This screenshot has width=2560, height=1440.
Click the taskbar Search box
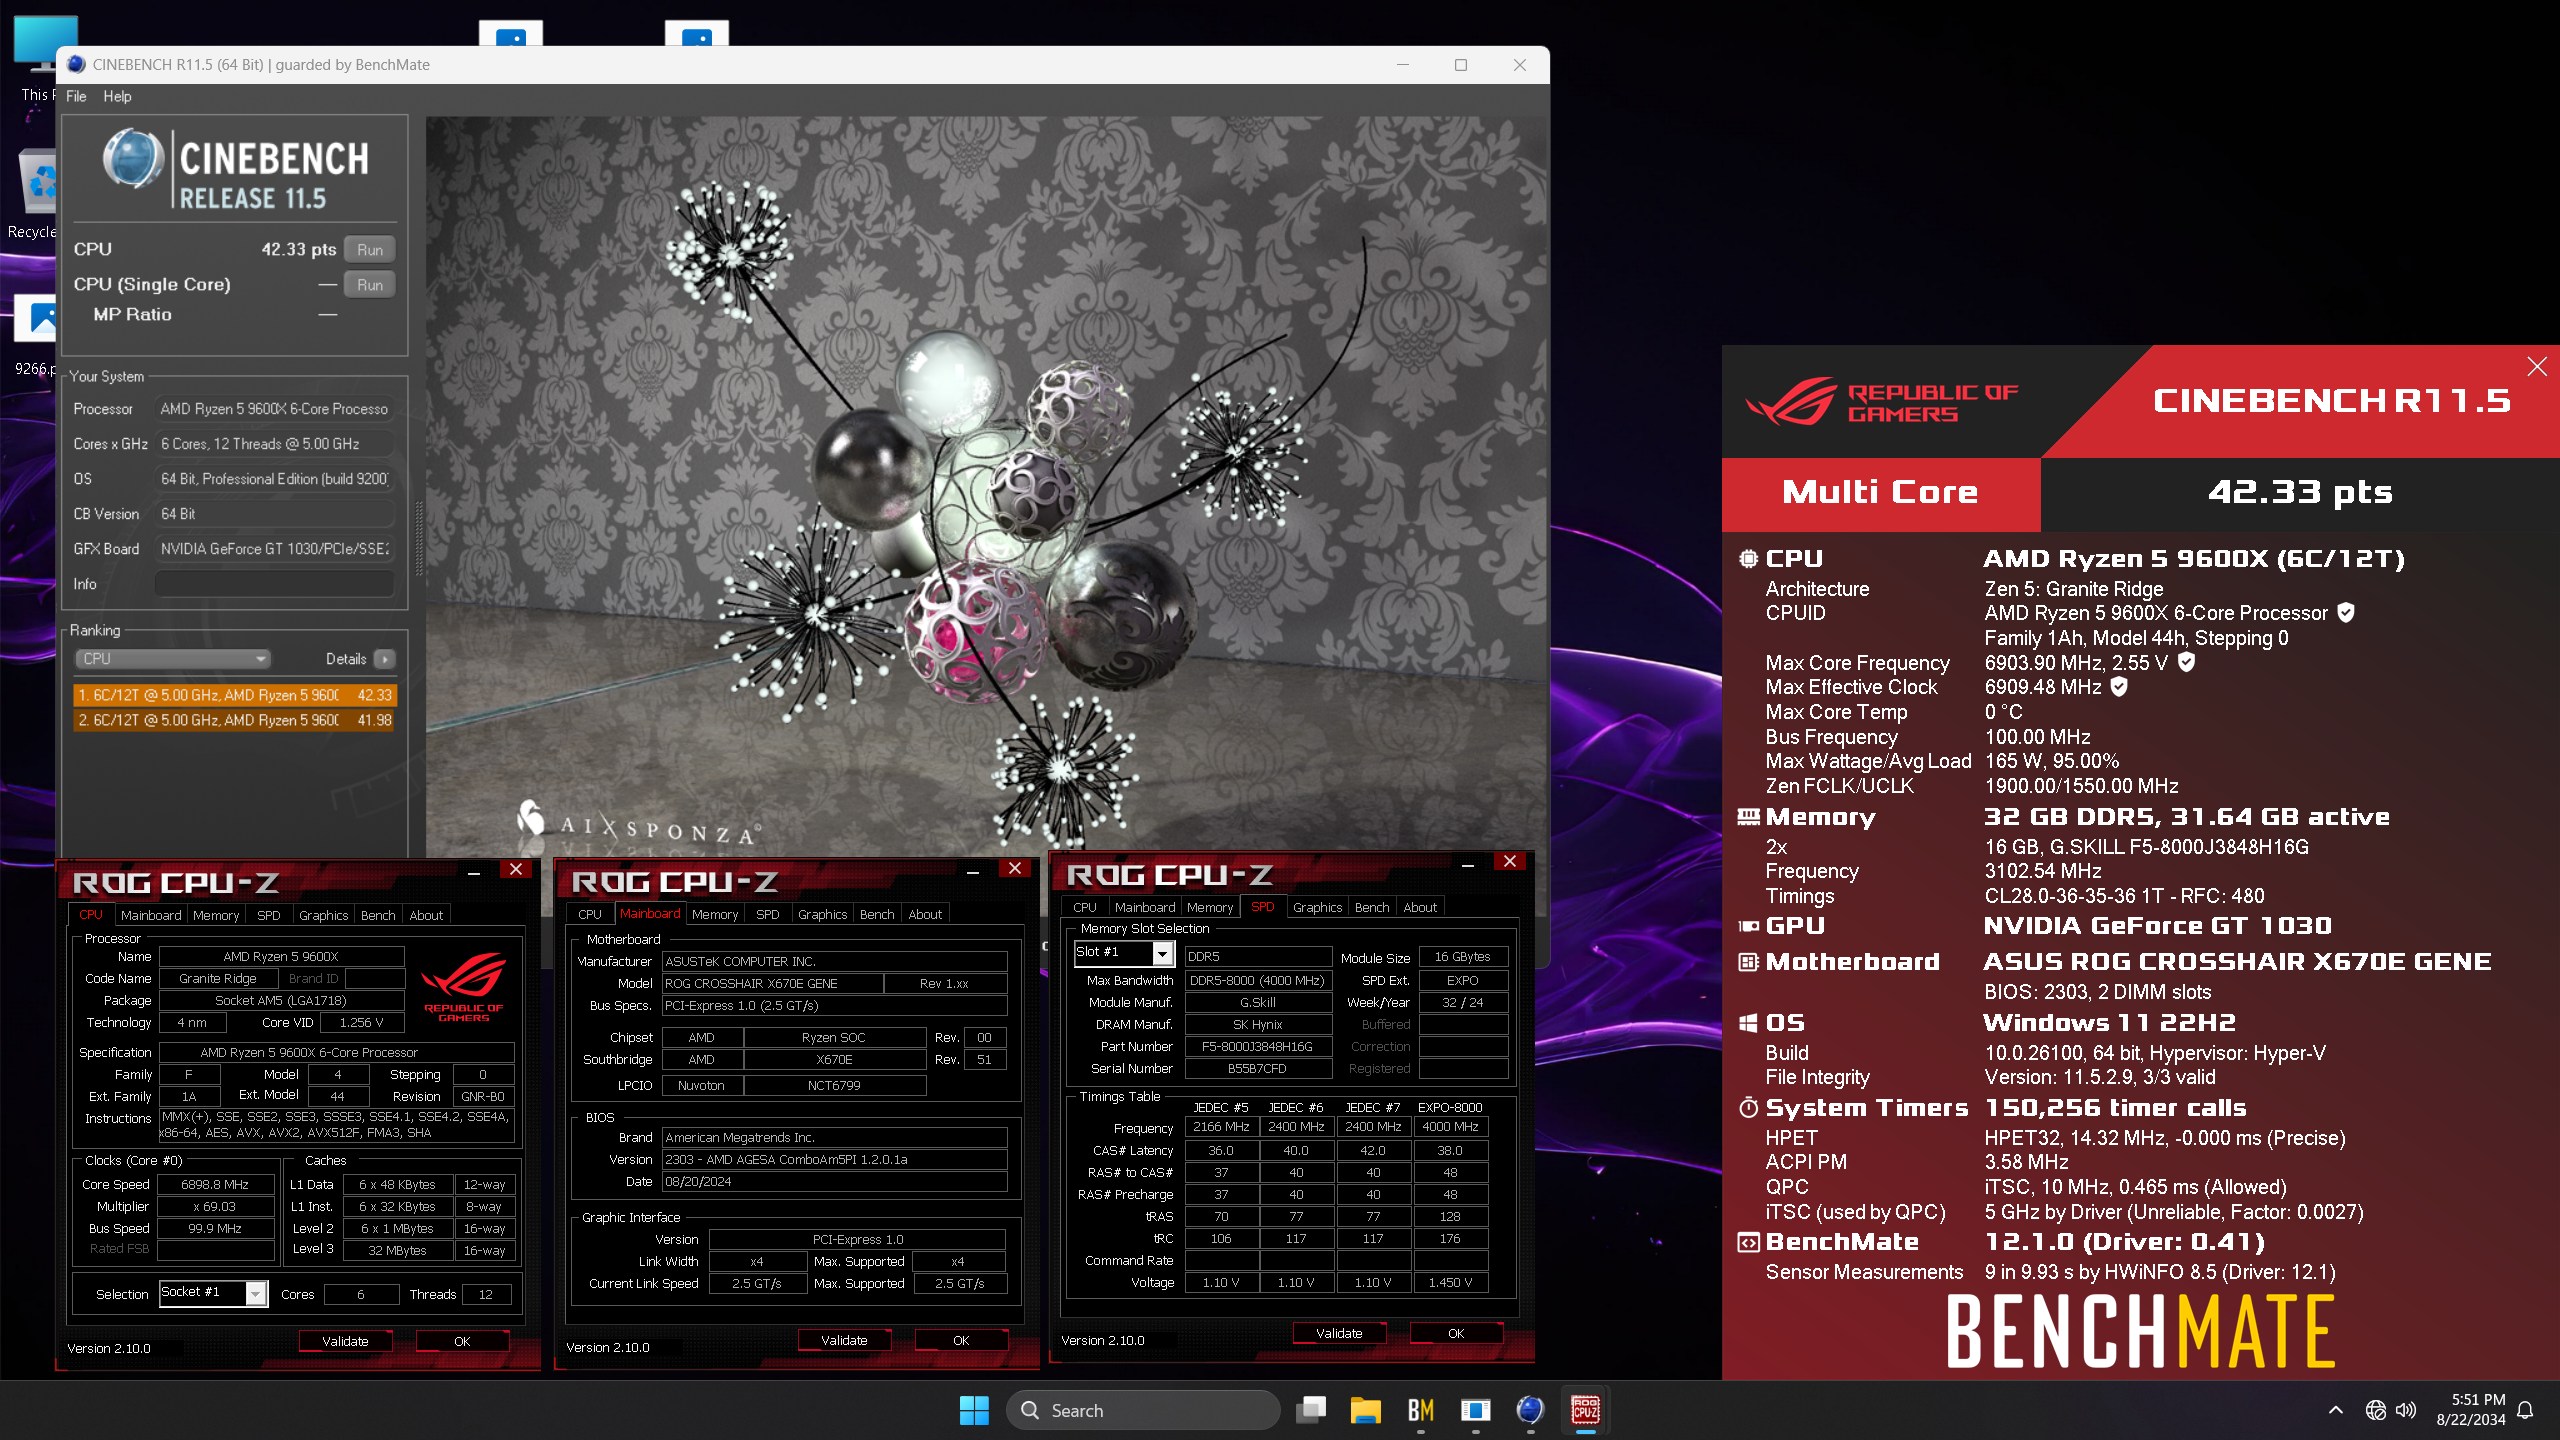(1143, 1410)
